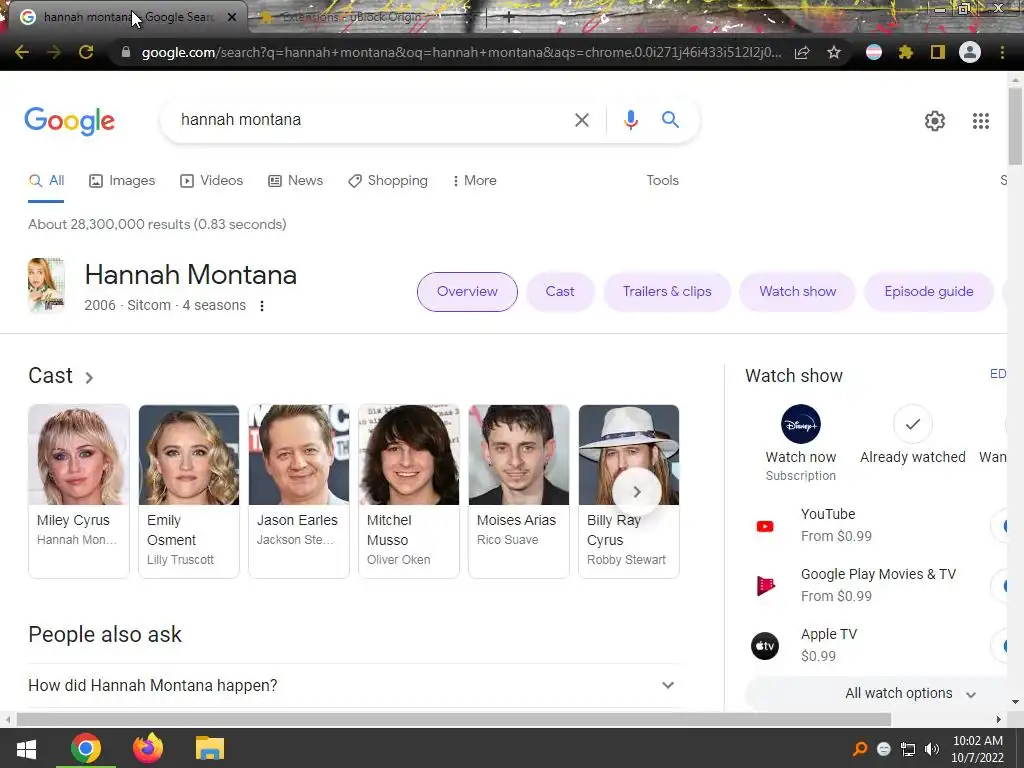Open search Tools
This screenshot has height=768, width=1024.
(x=662, y=180)
